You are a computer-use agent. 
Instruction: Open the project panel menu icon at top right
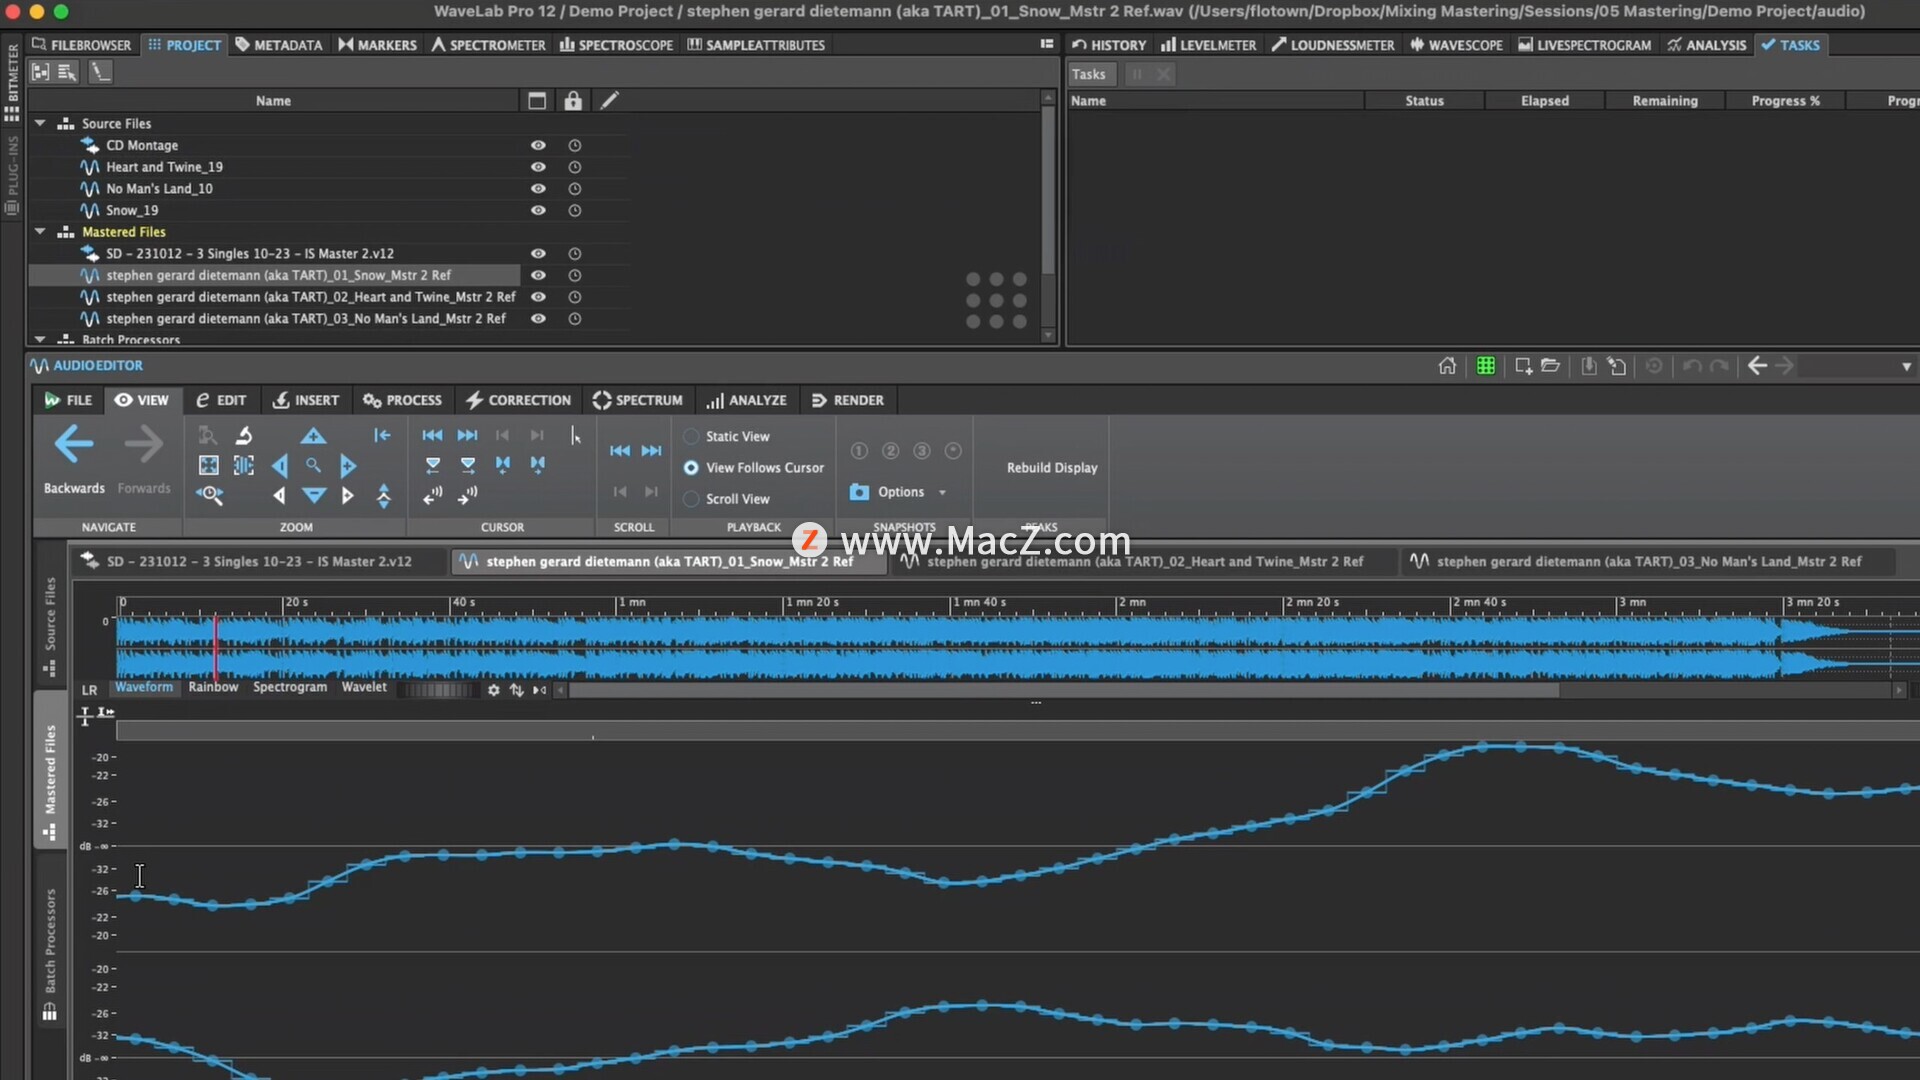click(x=1047, y=44)
